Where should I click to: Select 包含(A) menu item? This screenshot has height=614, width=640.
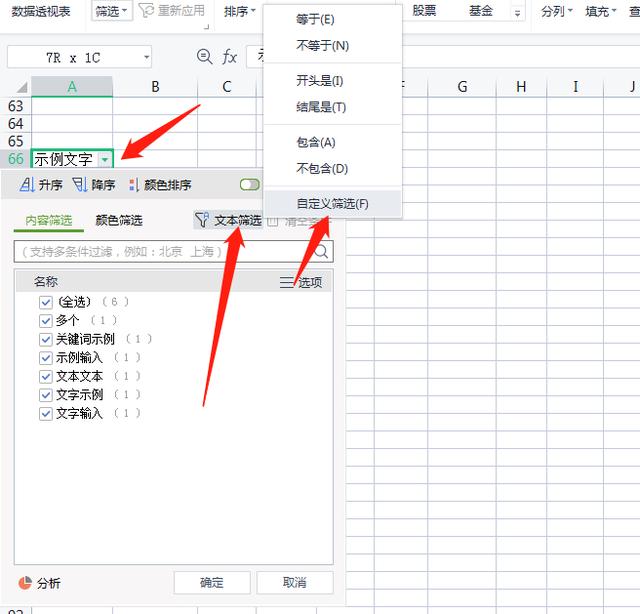pyautogui.click(x=333, y=142)
